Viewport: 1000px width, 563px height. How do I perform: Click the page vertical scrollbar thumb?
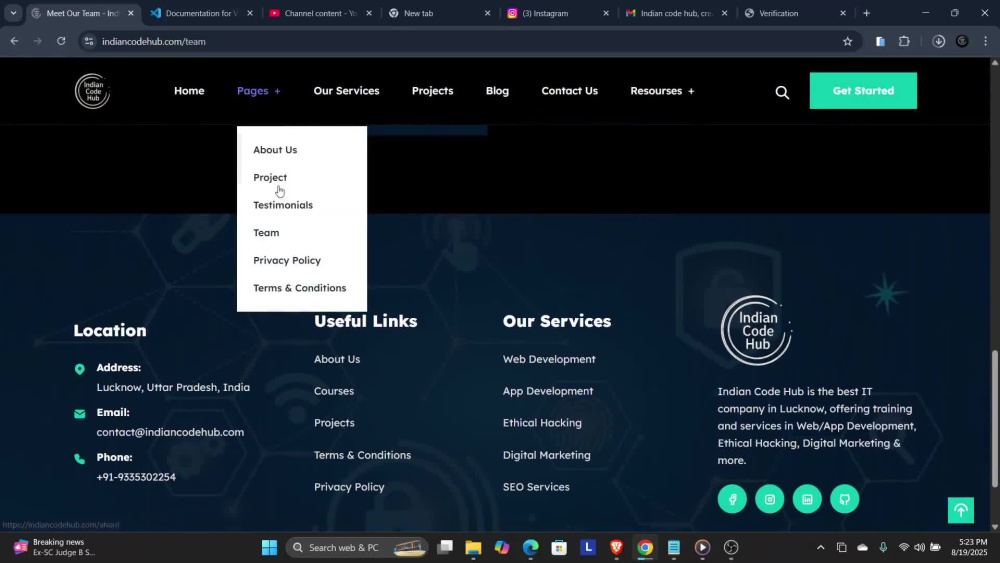[x=995, y=418]
